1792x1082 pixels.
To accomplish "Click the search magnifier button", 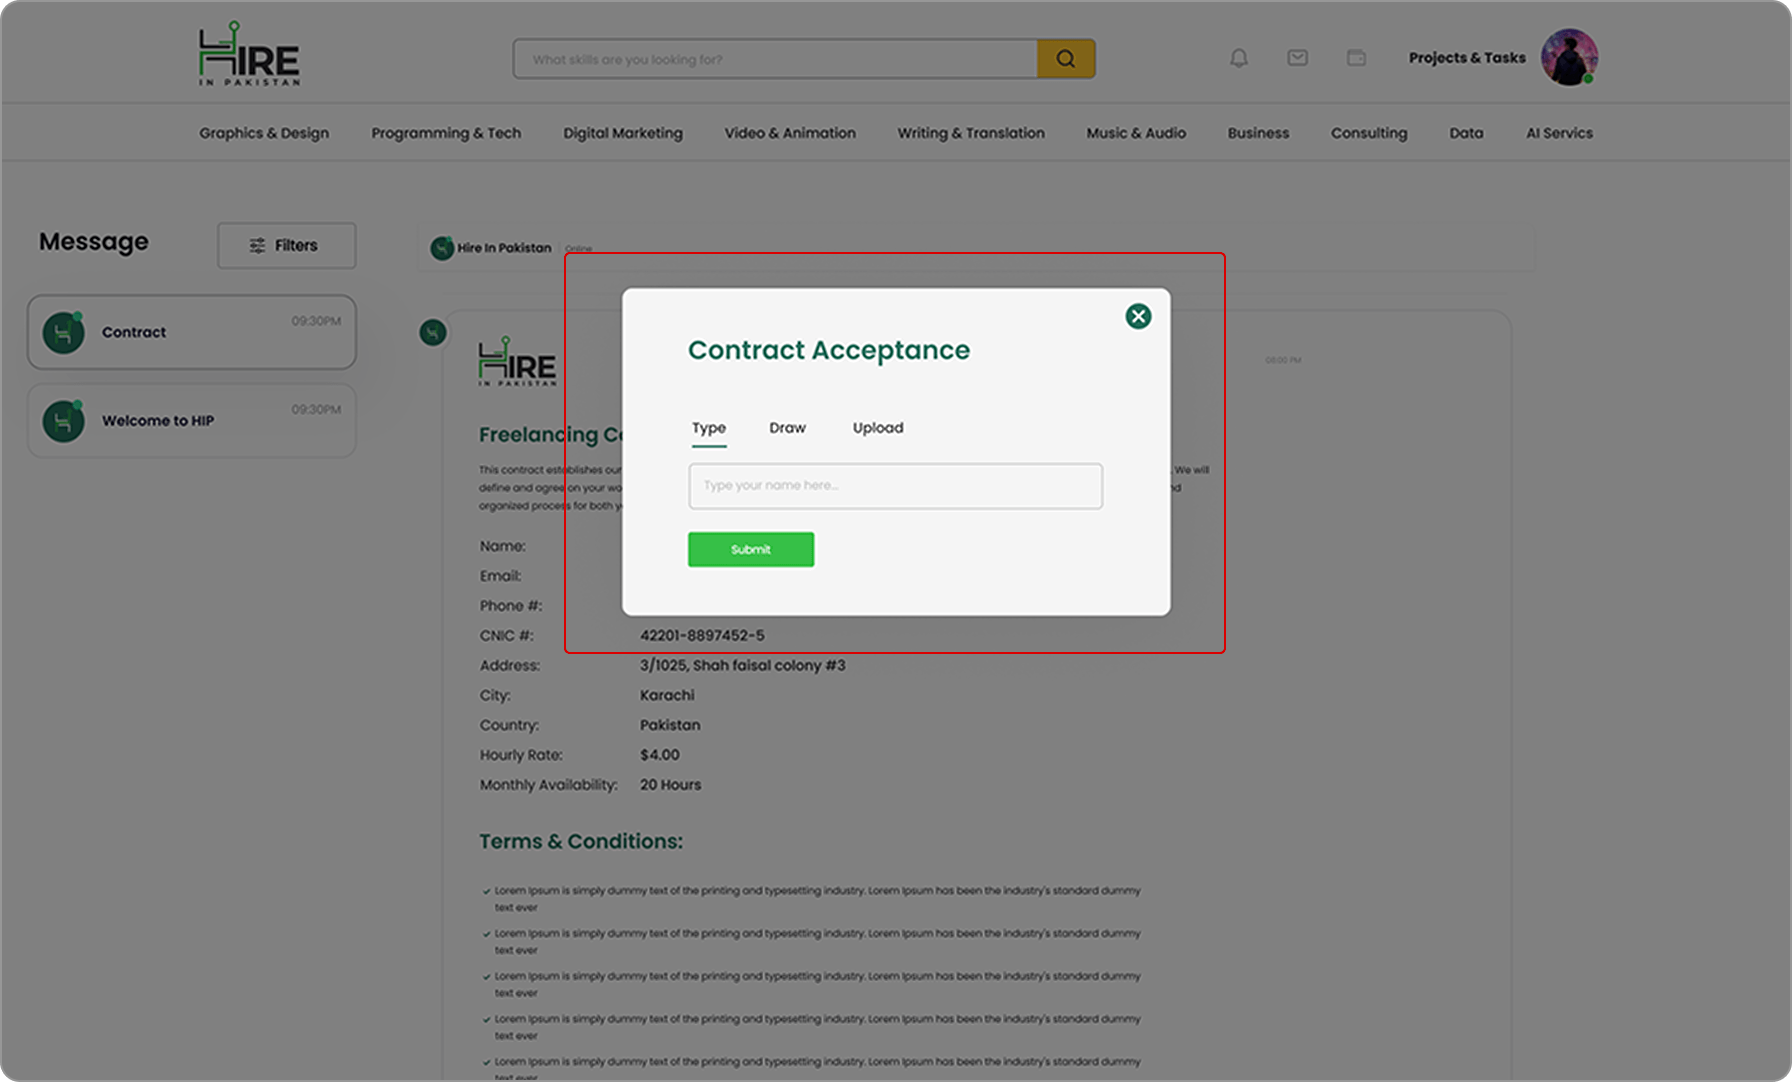I will click(x=1066, y=59).
